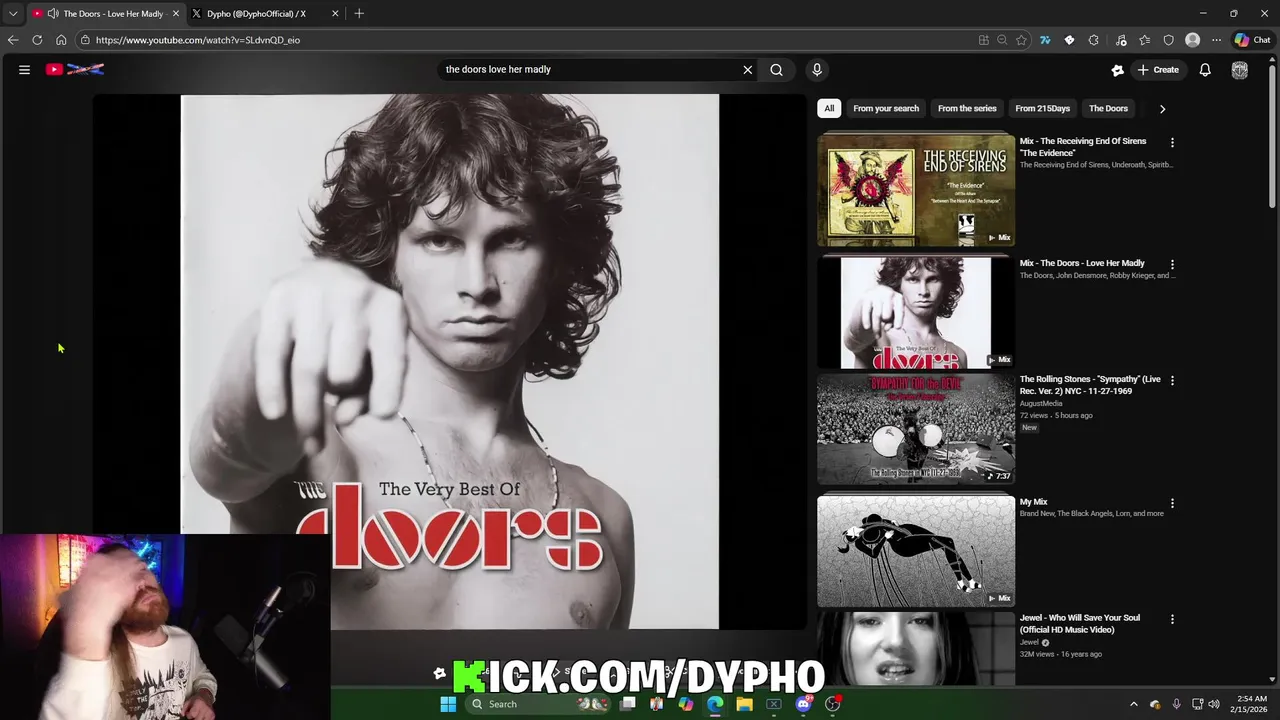Go back in browser history
This screenshot has height=720, width=1280.
click(12, 40)
